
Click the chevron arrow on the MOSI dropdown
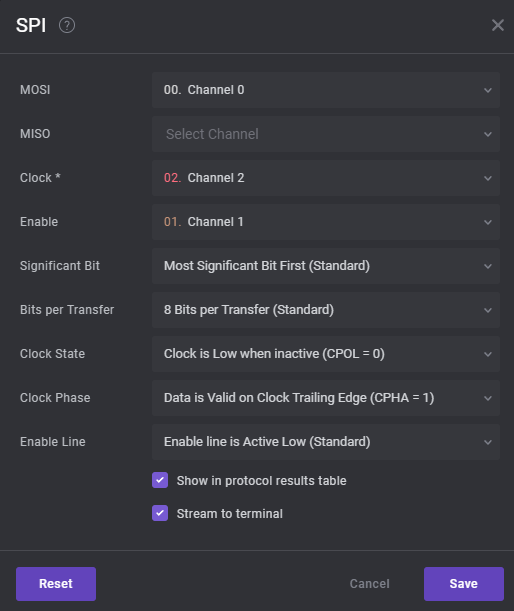pyautogui.click(x=488, y=90)
